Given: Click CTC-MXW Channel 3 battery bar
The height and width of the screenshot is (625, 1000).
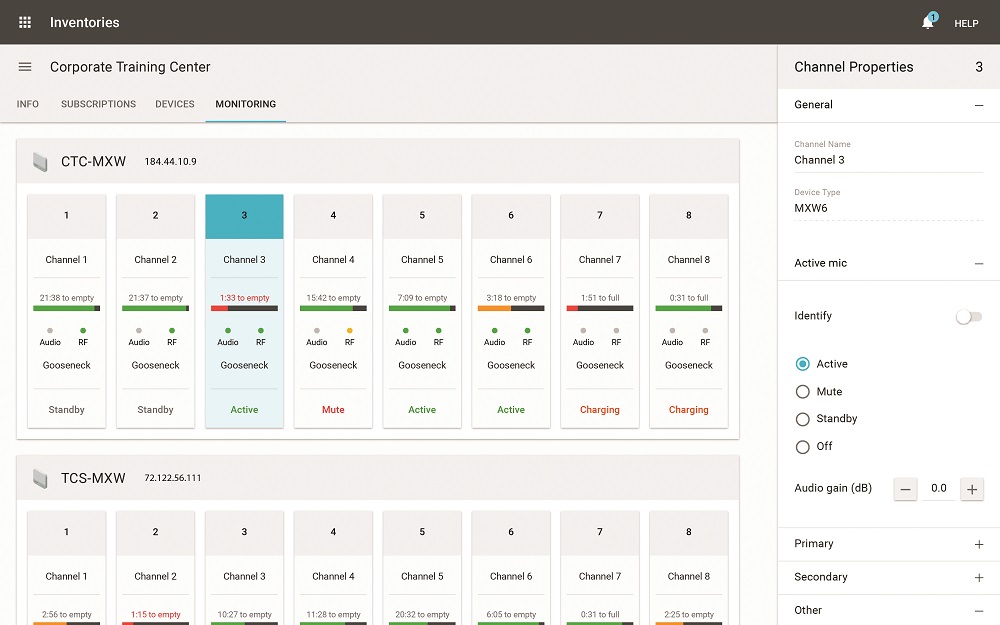Looking at the screenshot, I should point(244,309).
